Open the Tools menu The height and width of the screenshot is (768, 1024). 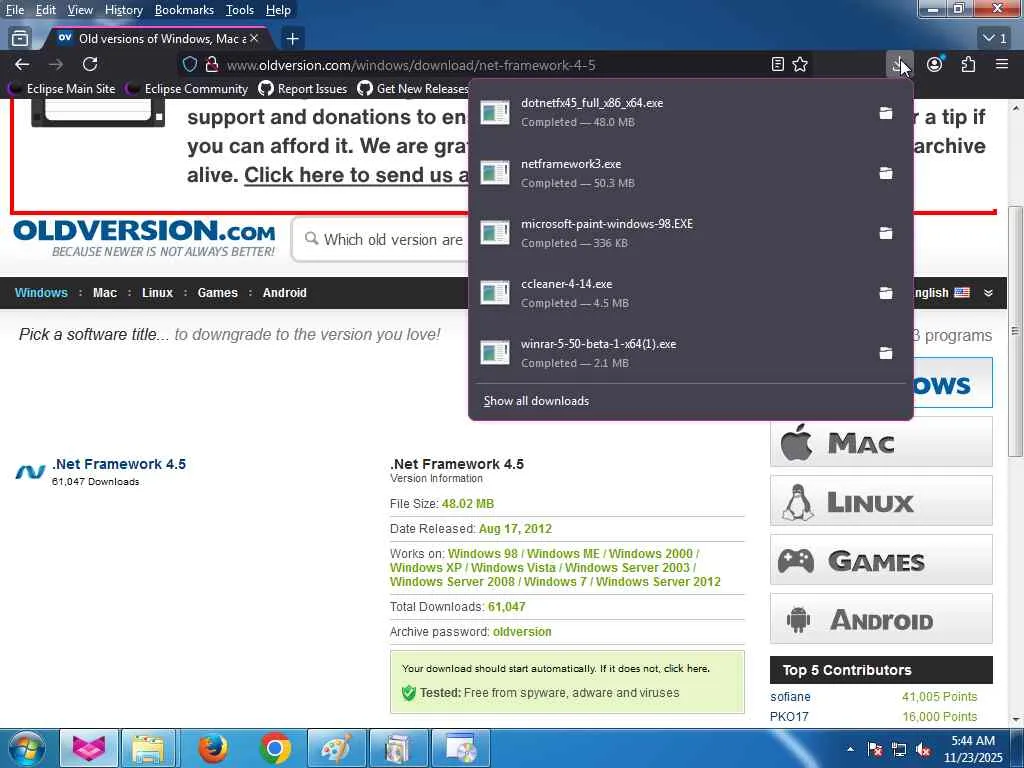[240, 10]
